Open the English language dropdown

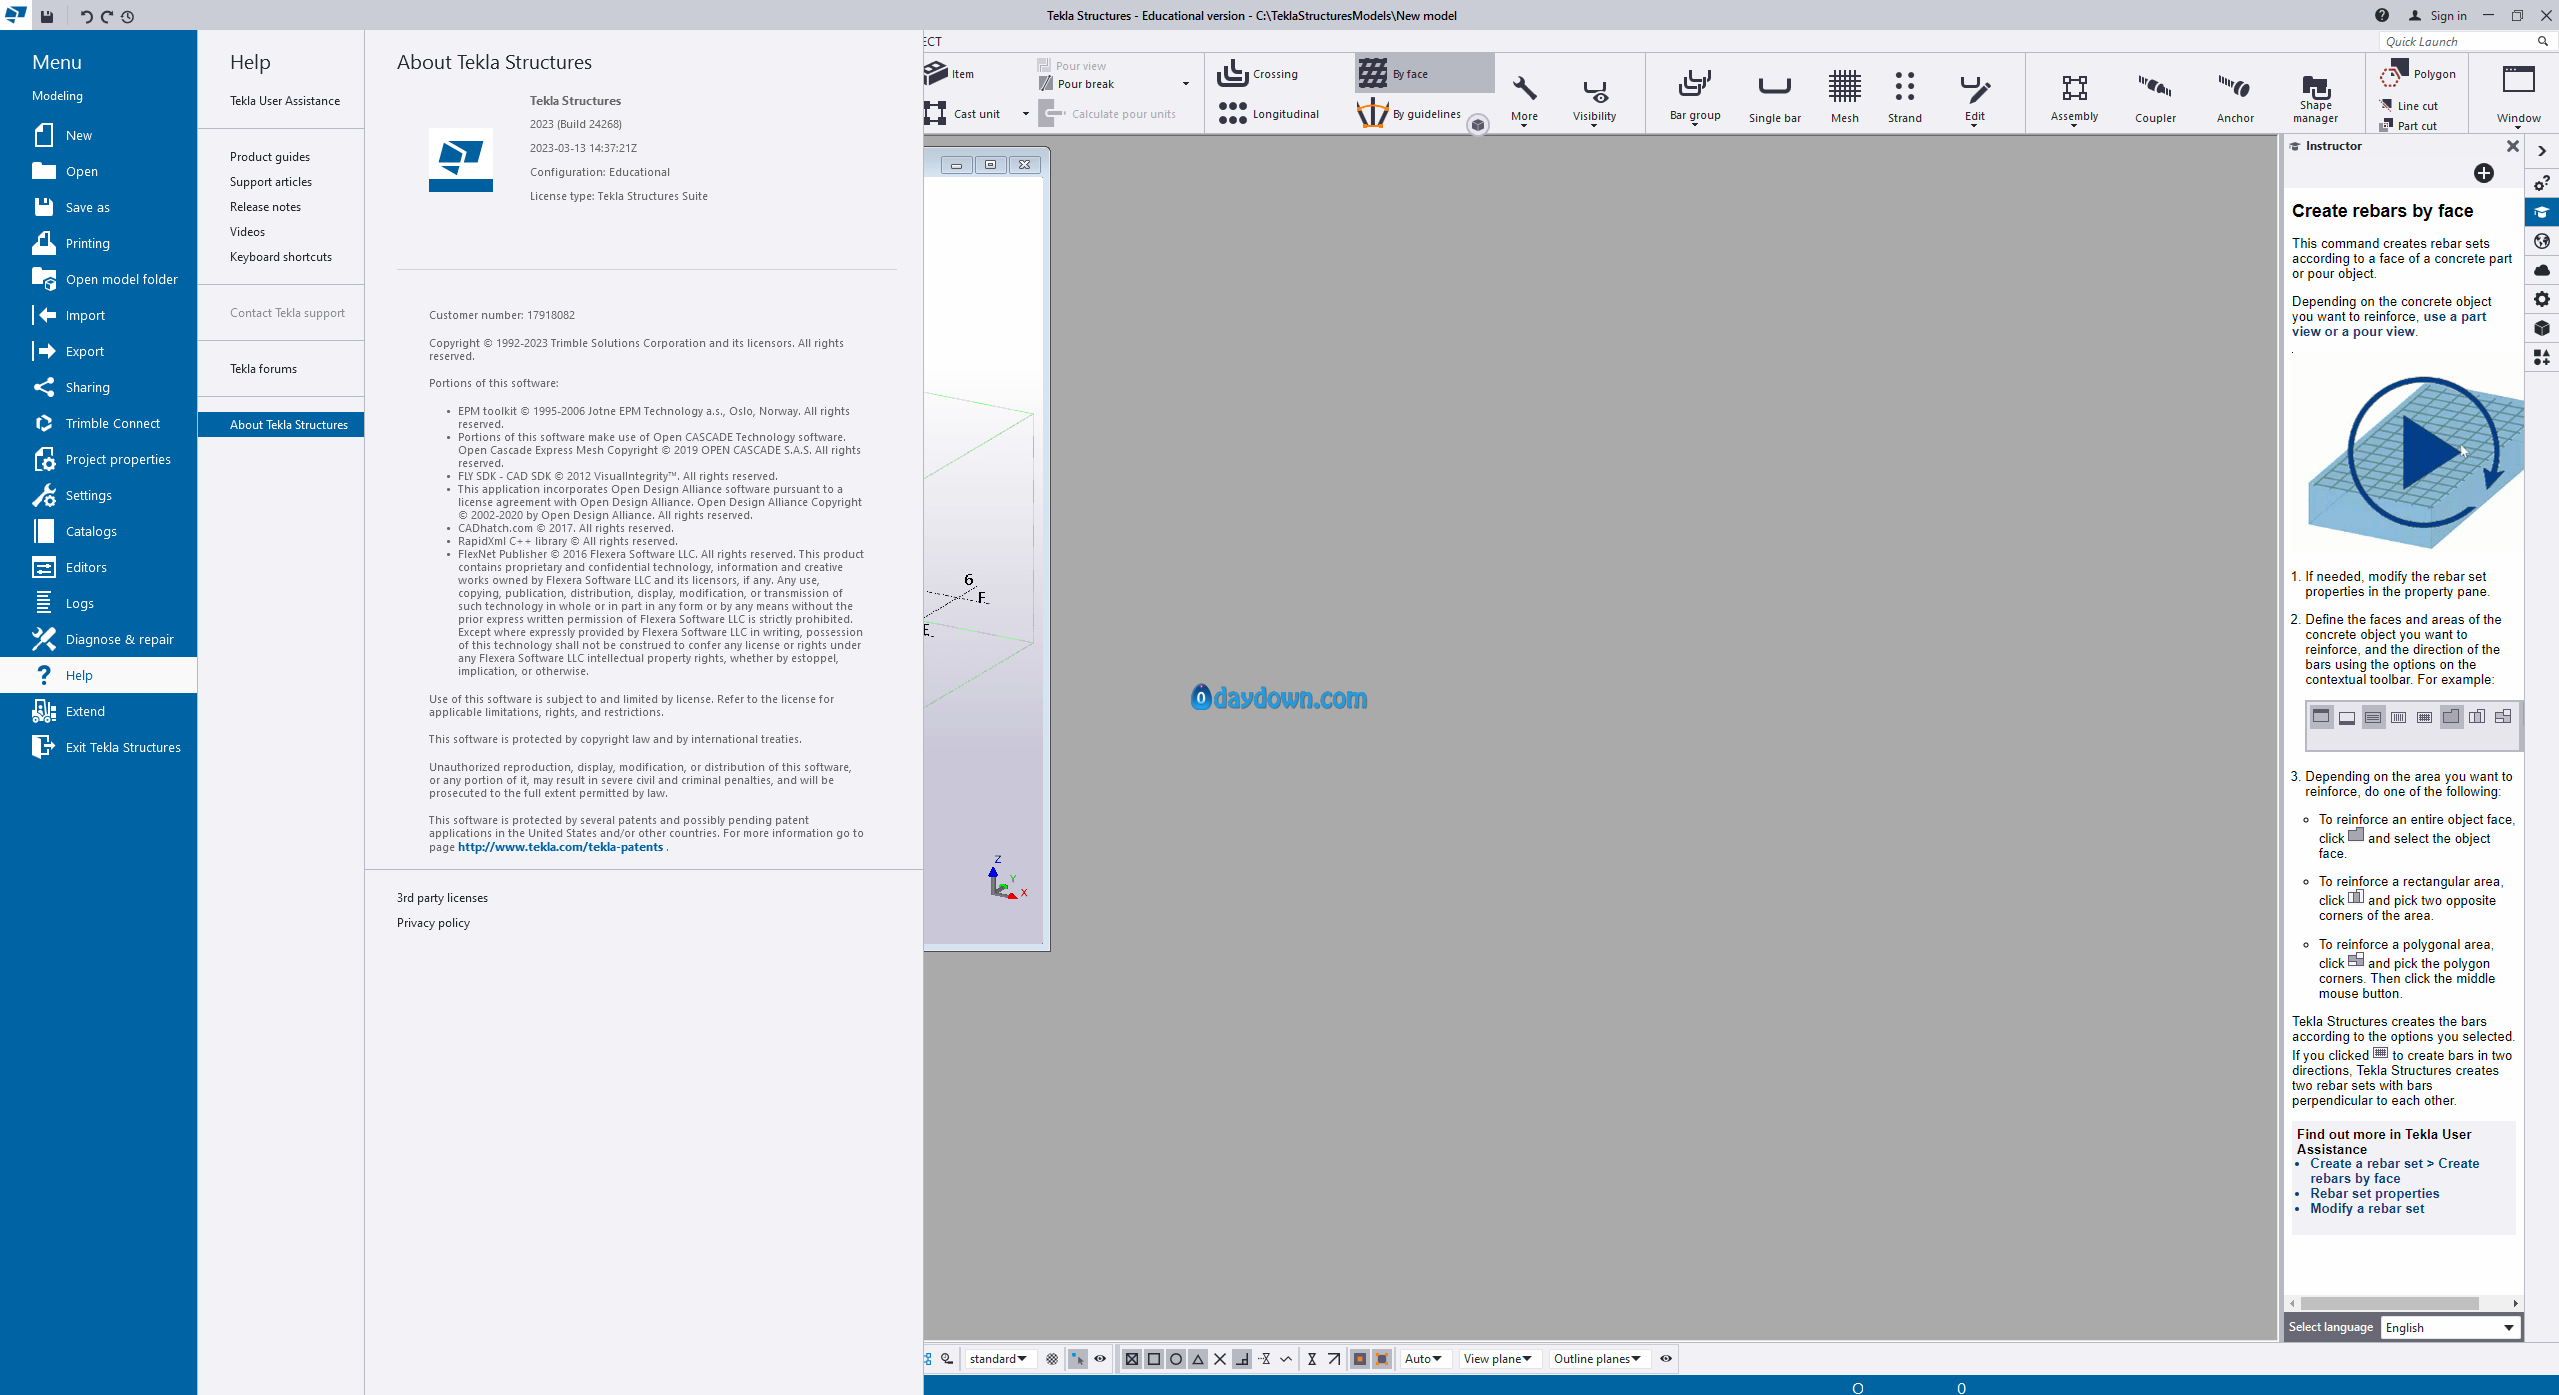click(2450, 1328)
